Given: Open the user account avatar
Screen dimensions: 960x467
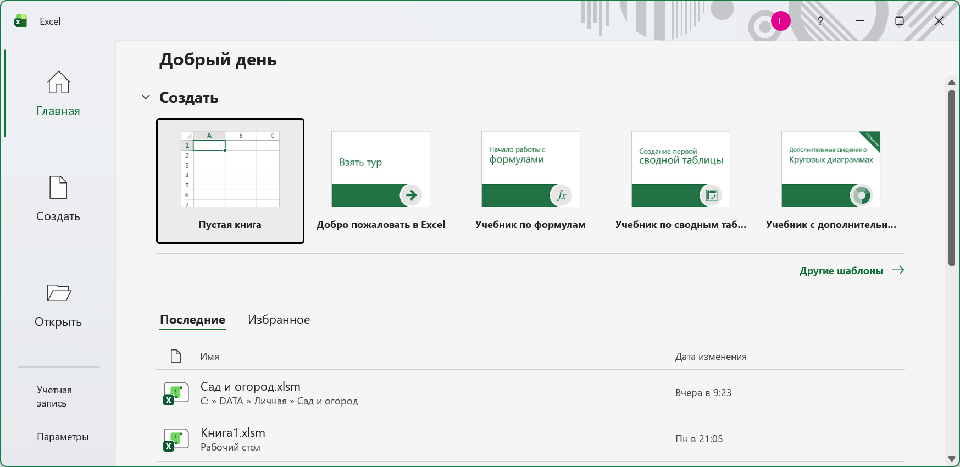Looking at the screenshot, I should point(780,21).
